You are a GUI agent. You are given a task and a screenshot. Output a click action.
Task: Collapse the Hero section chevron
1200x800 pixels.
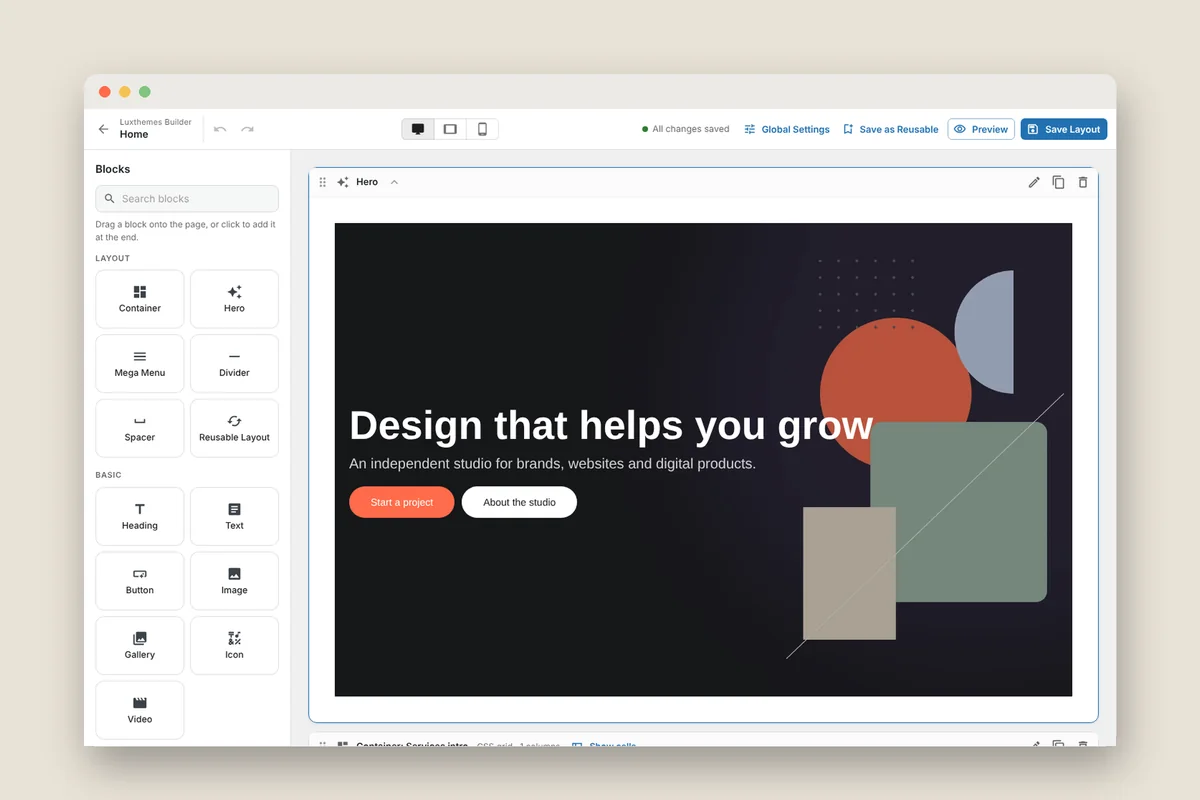(x=394, y=182)
